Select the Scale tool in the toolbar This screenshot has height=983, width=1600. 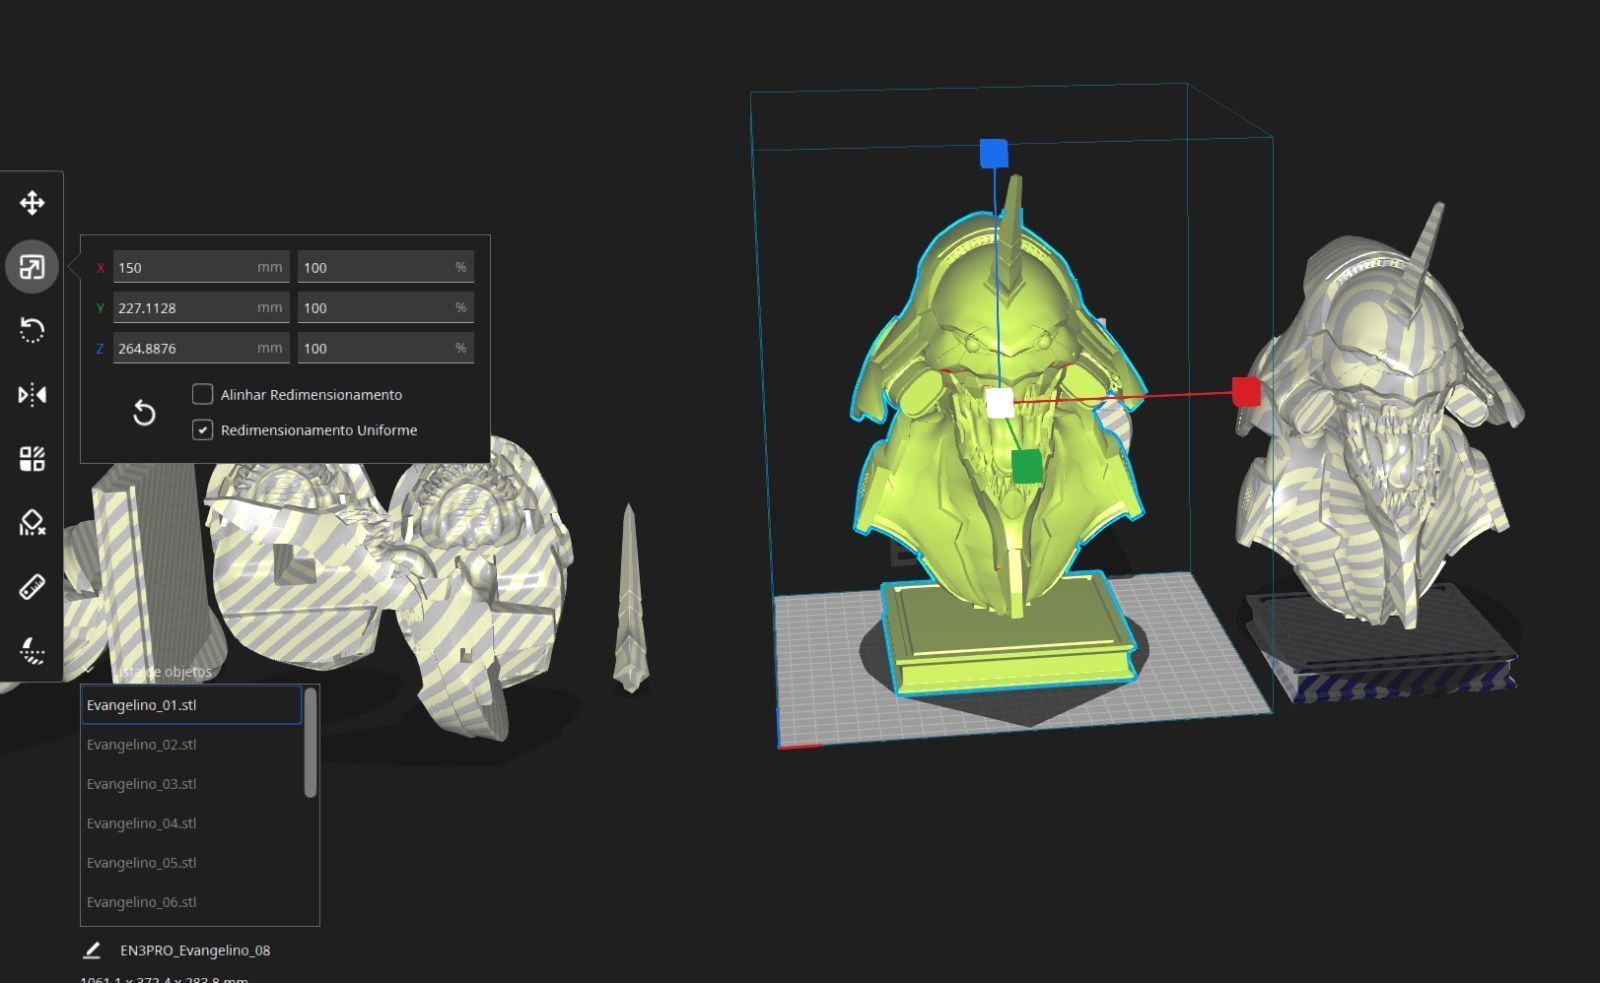point(32,267)
